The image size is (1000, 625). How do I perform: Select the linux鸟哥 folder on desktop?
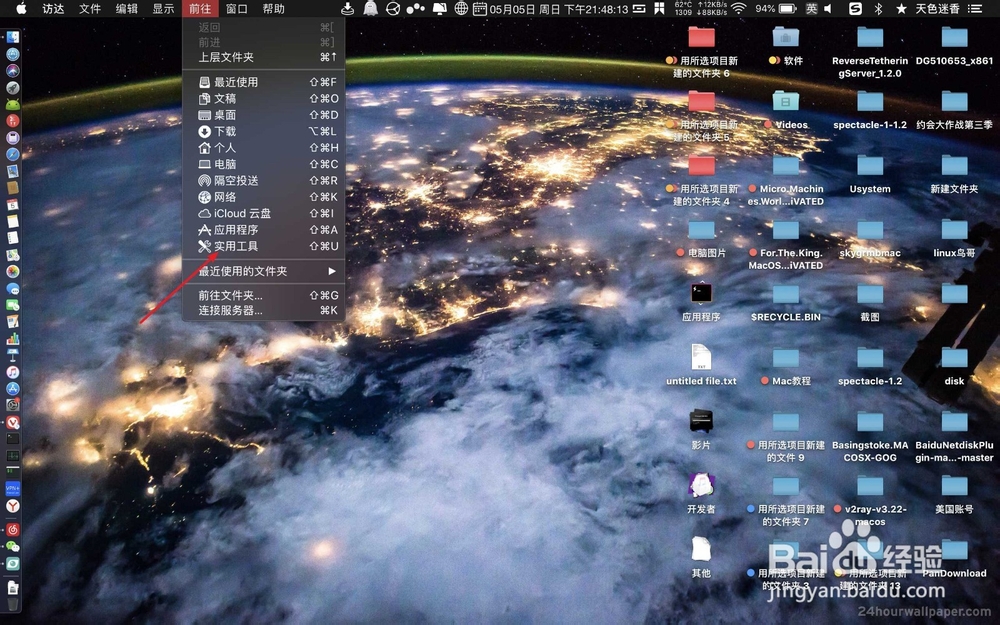click(954, 238)
